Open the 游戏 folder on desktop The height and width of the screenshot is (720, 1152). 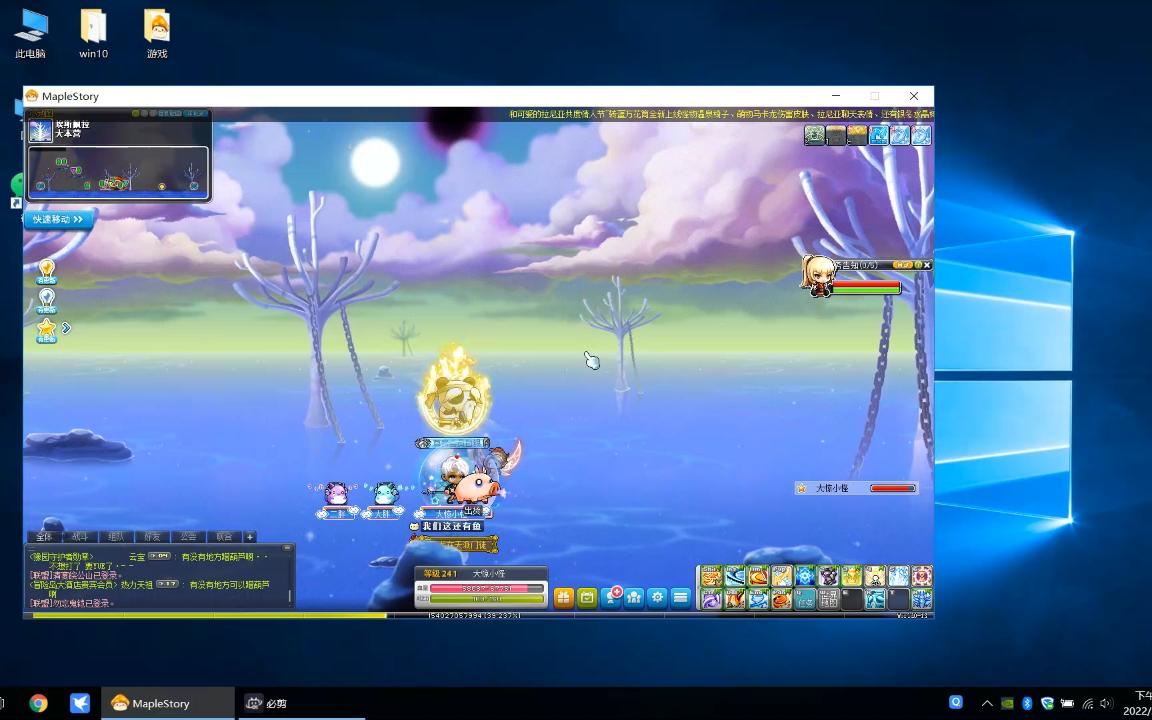coord(156,33)
